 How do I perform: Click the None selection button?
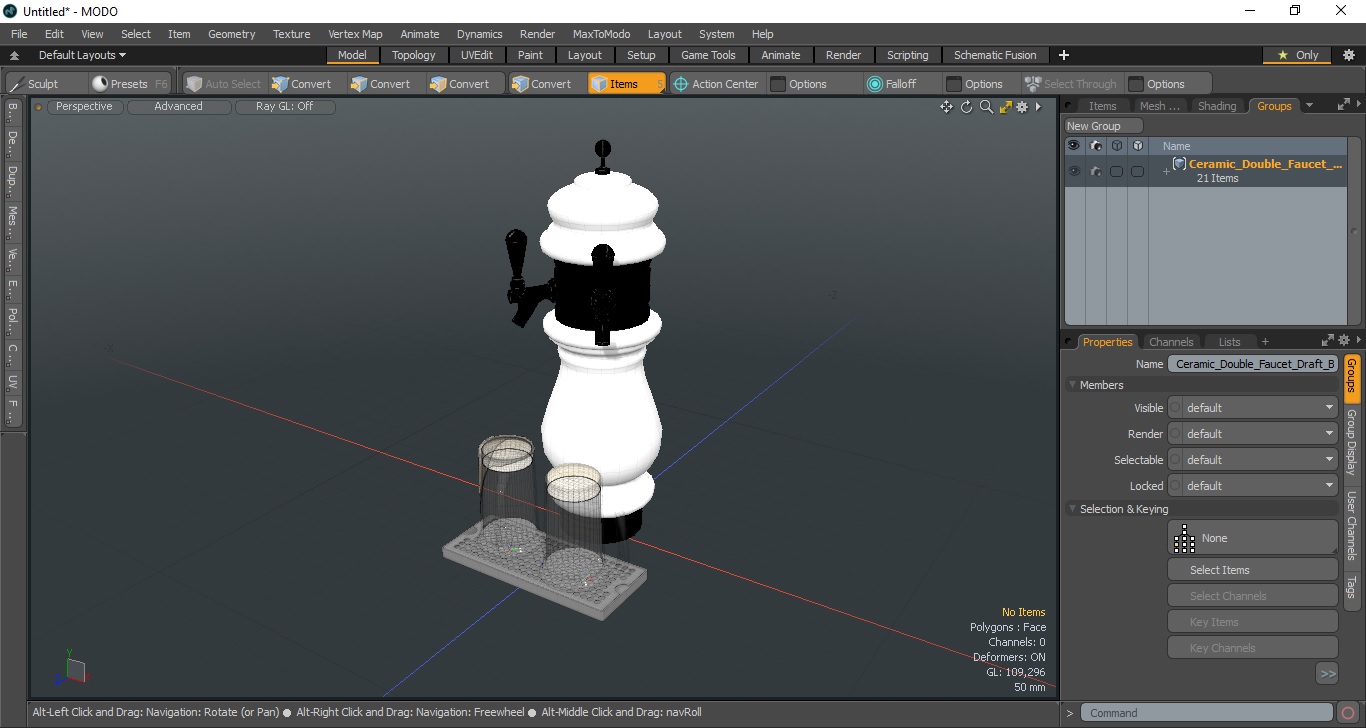pyautogui.click(x=1252, y=538)
